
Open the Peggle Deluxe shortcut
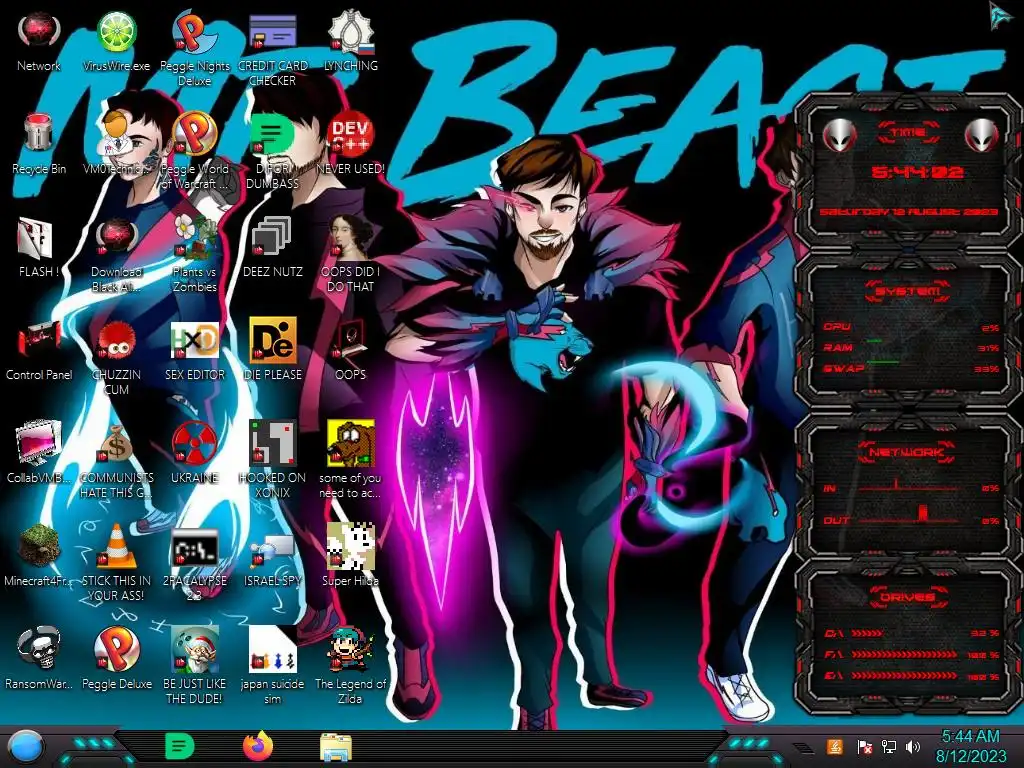(116, 648)
